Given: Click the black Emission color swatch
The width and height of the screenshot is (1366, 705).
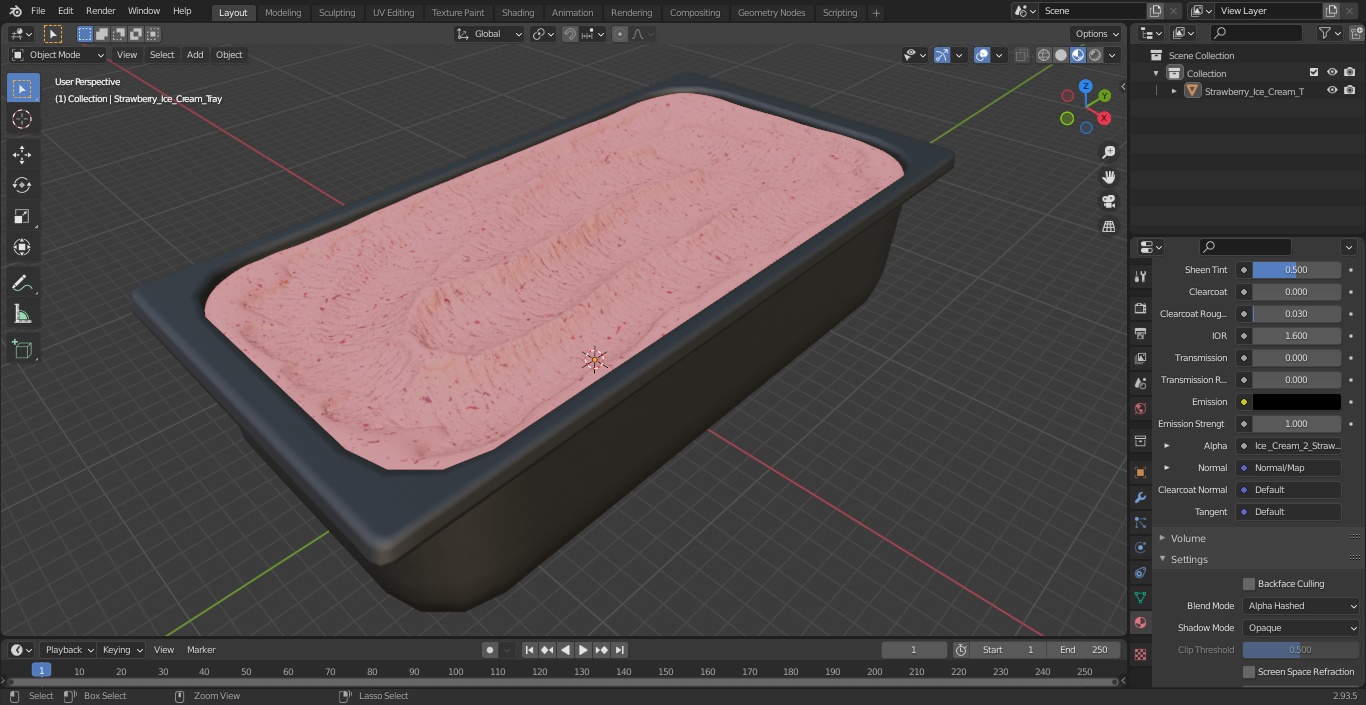Looking at the screenshot, I should click(x=1296, y=402).
